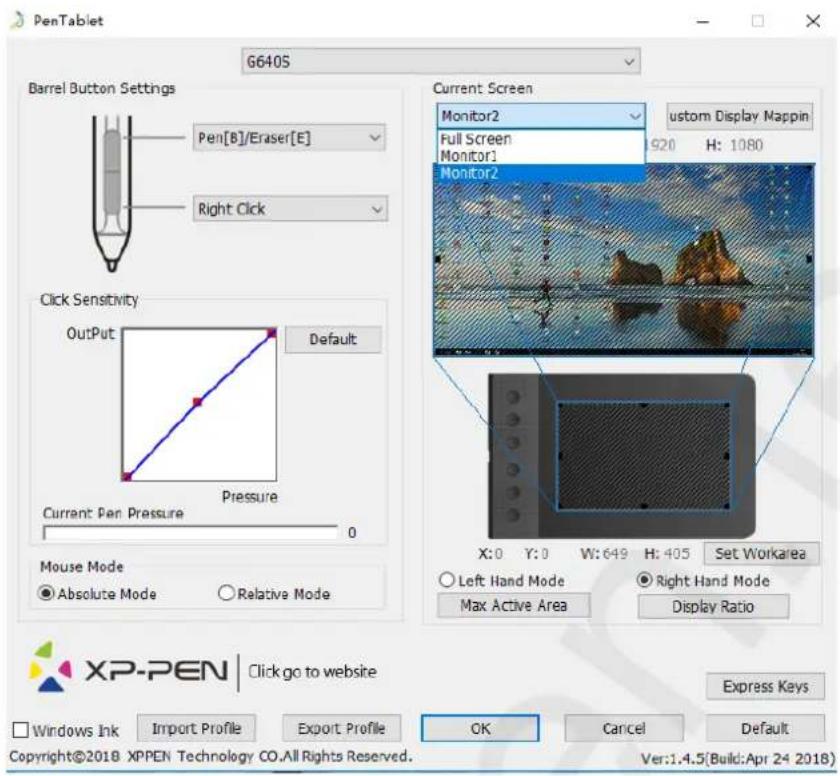Select Relative Mode radio button

point(227,593)
